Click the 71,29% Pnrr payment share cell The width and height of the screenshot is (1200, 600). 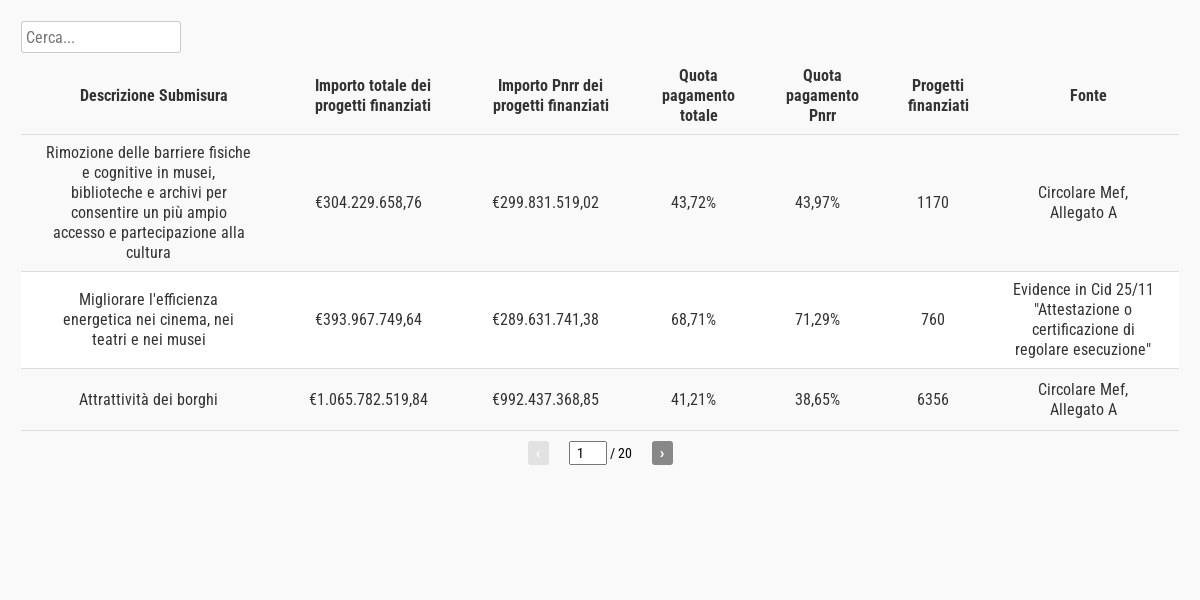click(x=817, y=320)
